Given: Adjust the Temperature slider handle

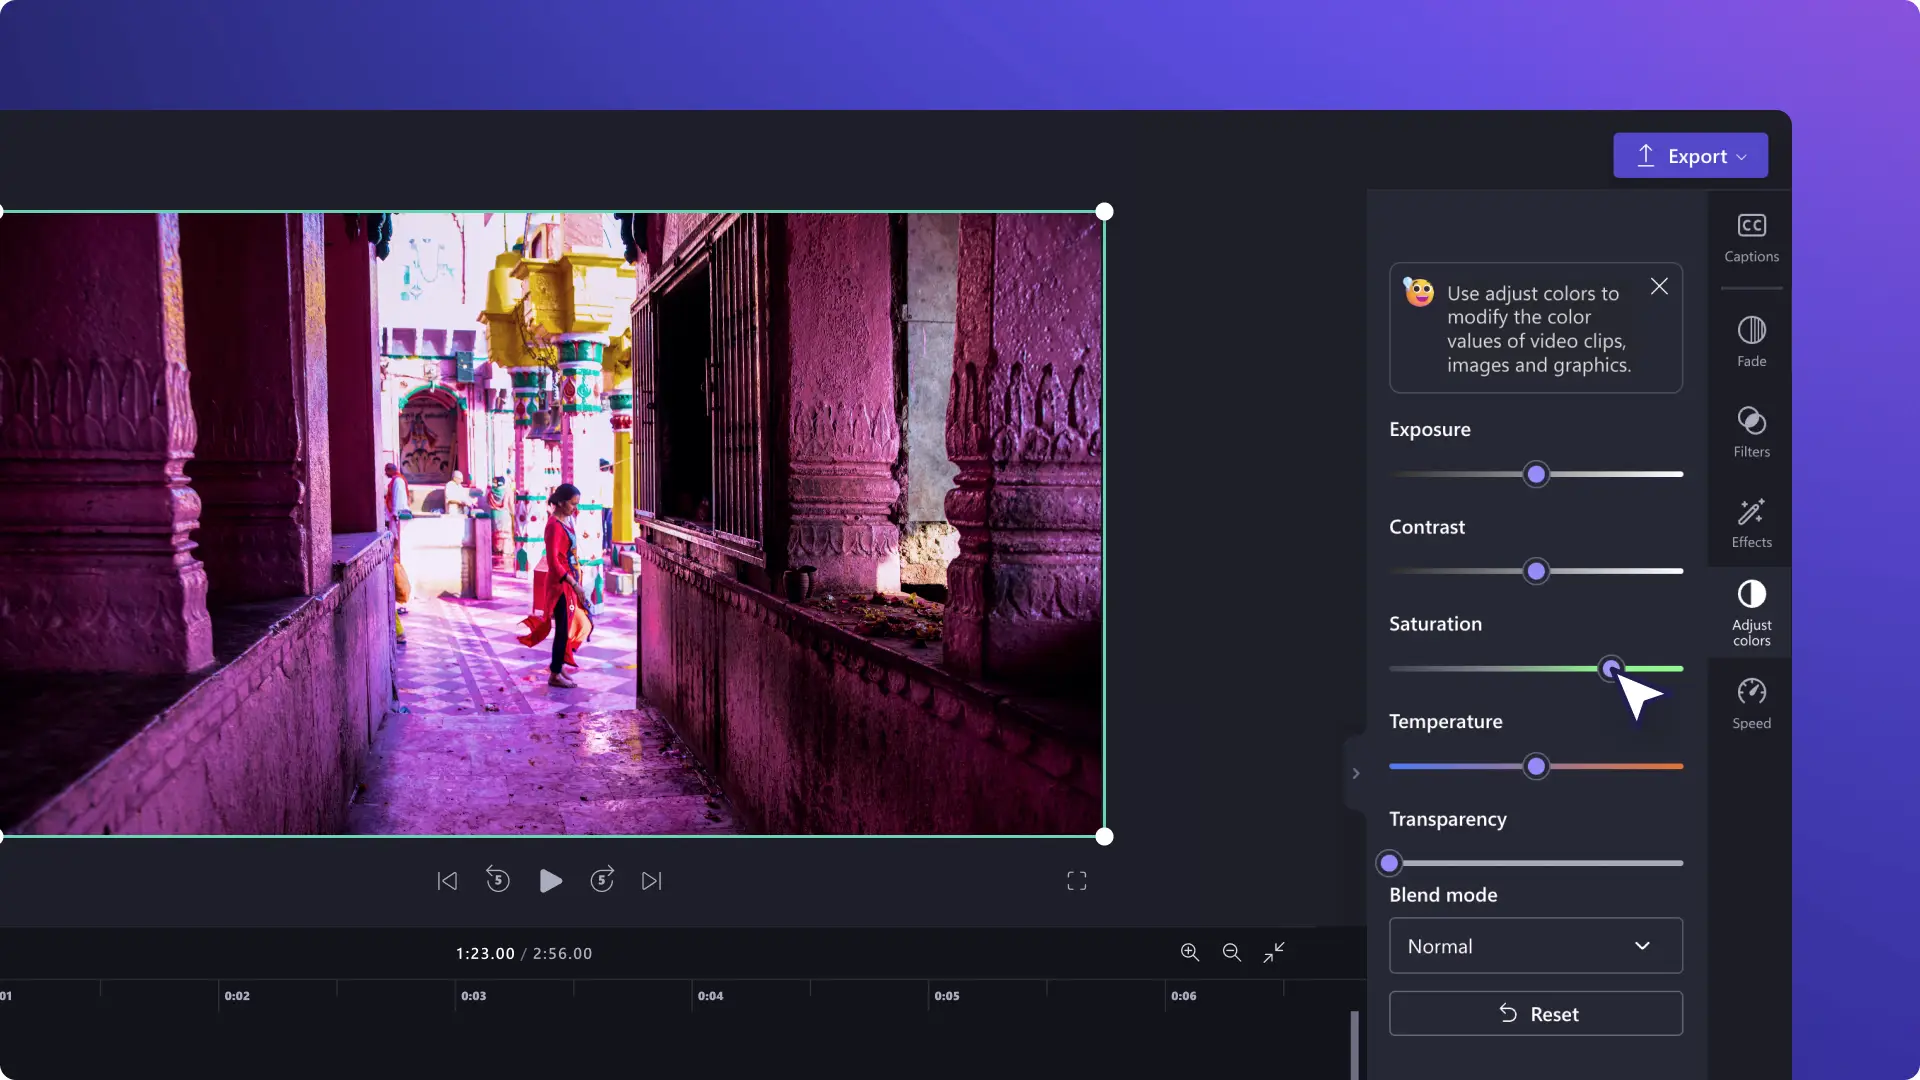Looking at the screenshot, I should pos(1537,766).
